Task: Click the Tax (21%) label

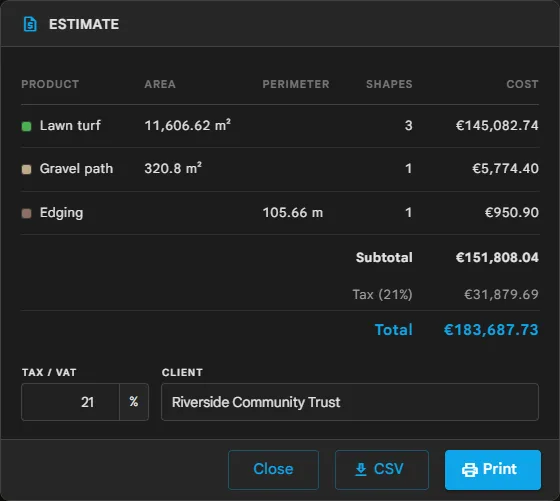Action: (382, 295)
